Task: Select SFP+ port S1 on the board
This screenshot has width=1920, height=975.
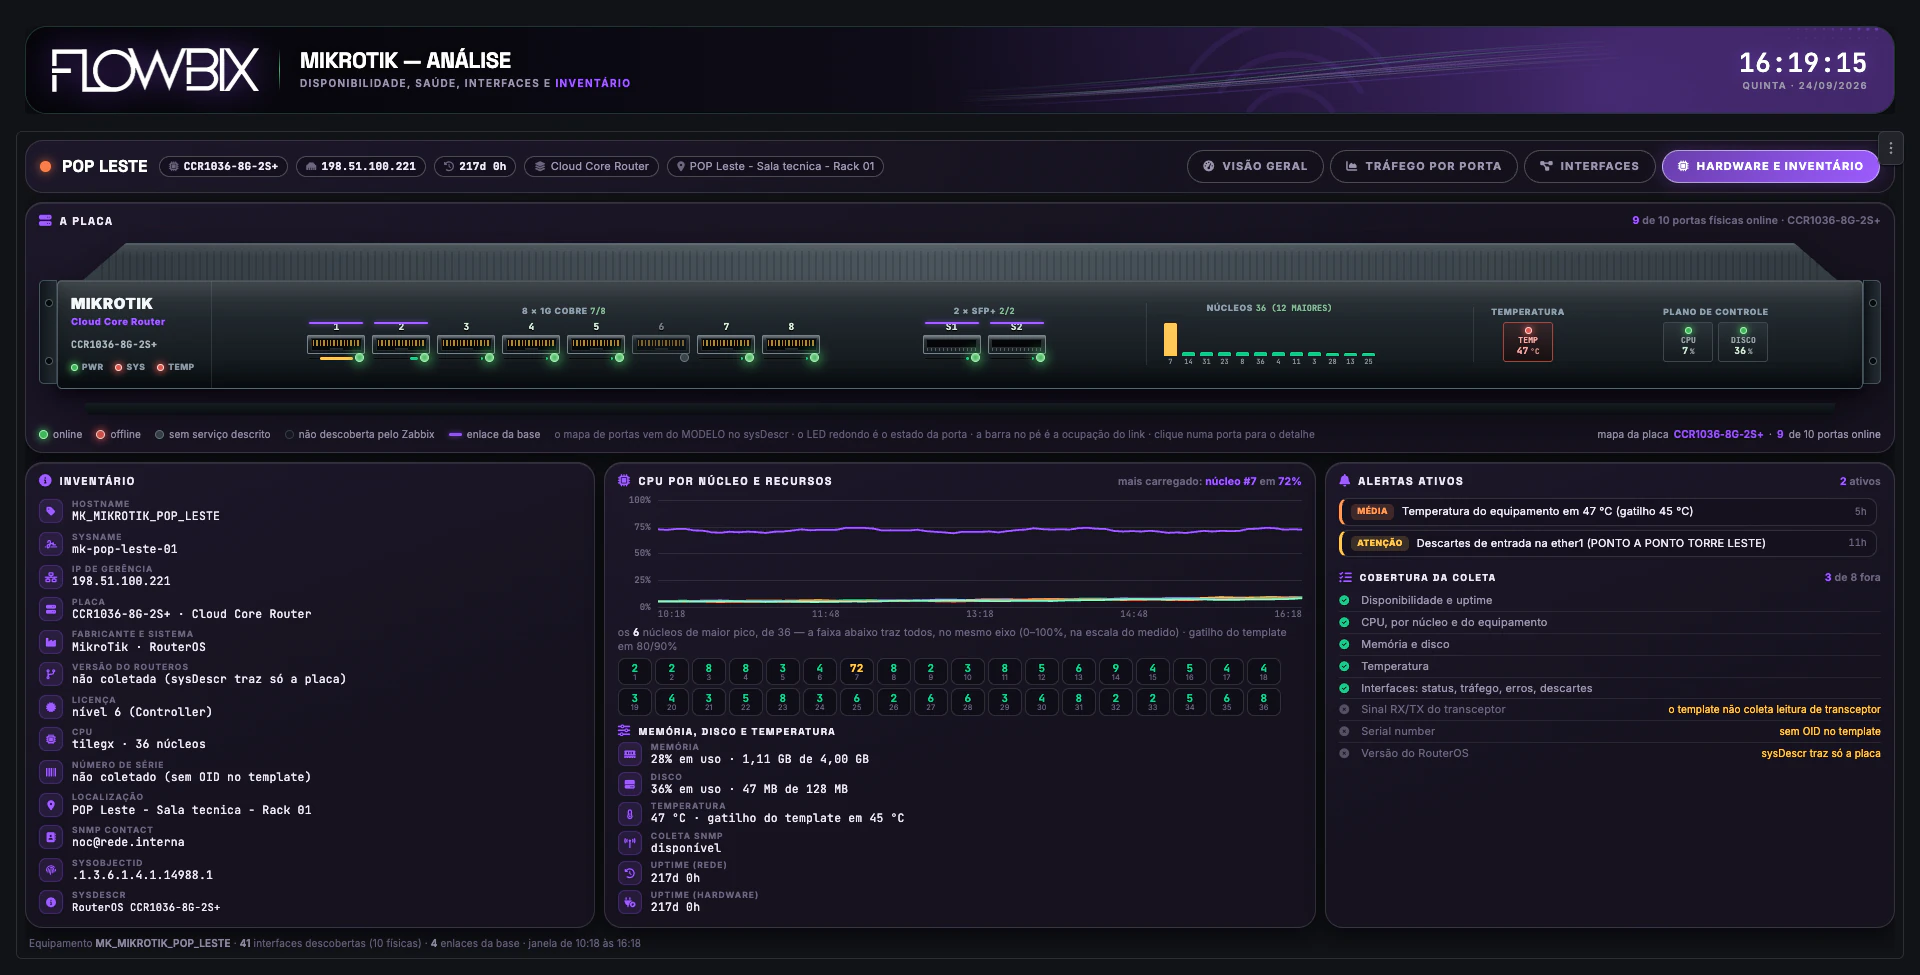Action: 952,345
